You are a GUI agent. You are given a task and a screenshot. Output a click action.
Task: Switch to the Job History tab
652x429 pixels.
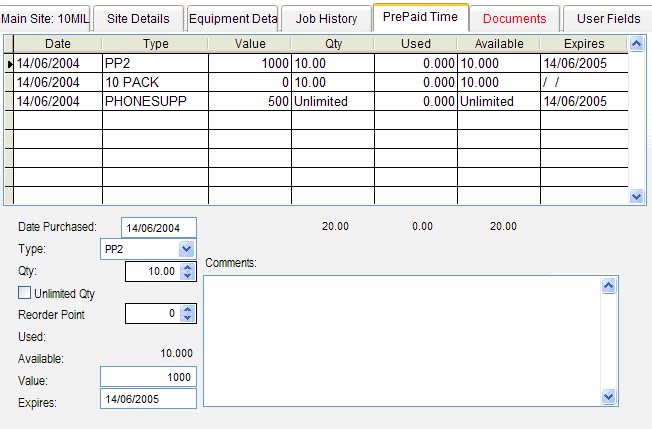(326, 18)
